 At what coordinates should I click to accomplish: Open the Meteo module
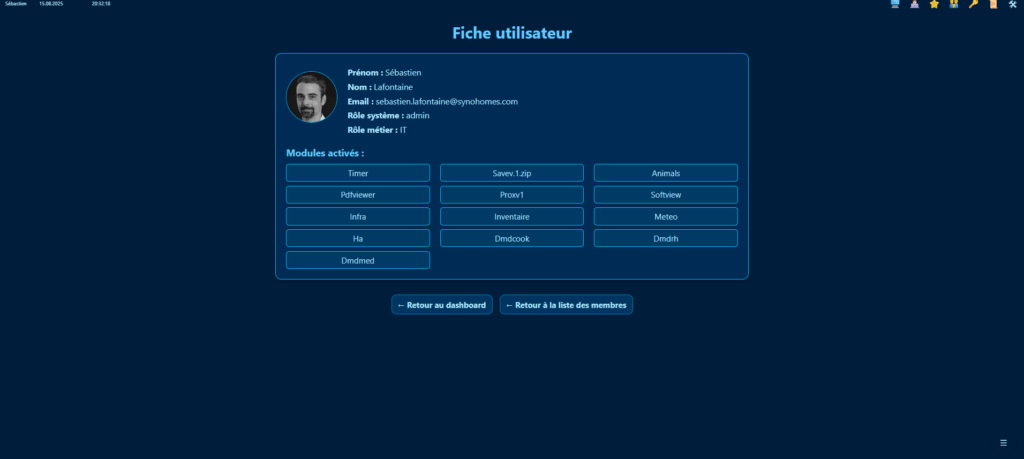tap(666, 216)
